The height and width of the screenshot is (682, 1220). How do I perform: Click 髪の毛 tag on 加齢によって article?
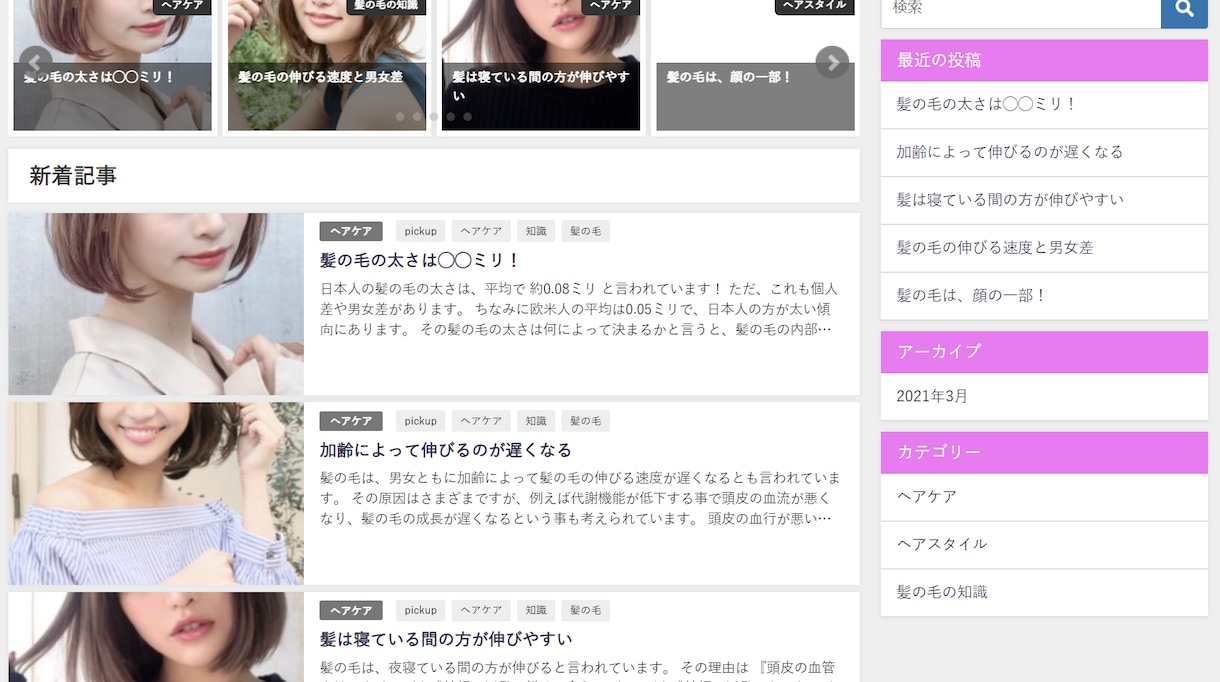[585, 421]
